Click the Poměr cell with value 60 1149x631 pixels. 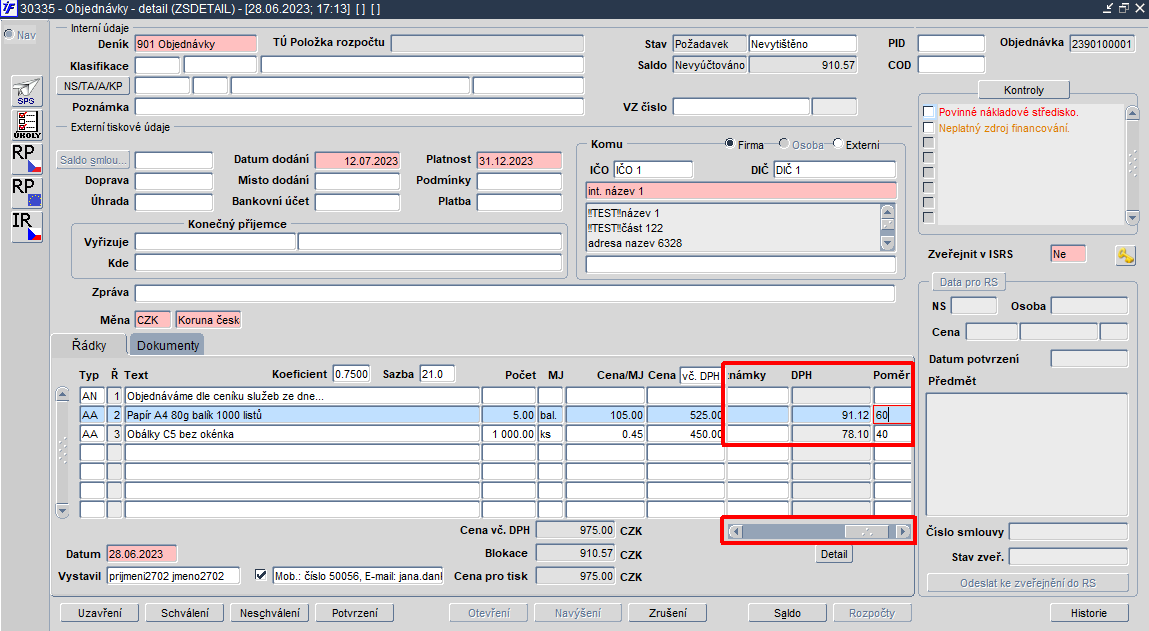click(893, 415)
